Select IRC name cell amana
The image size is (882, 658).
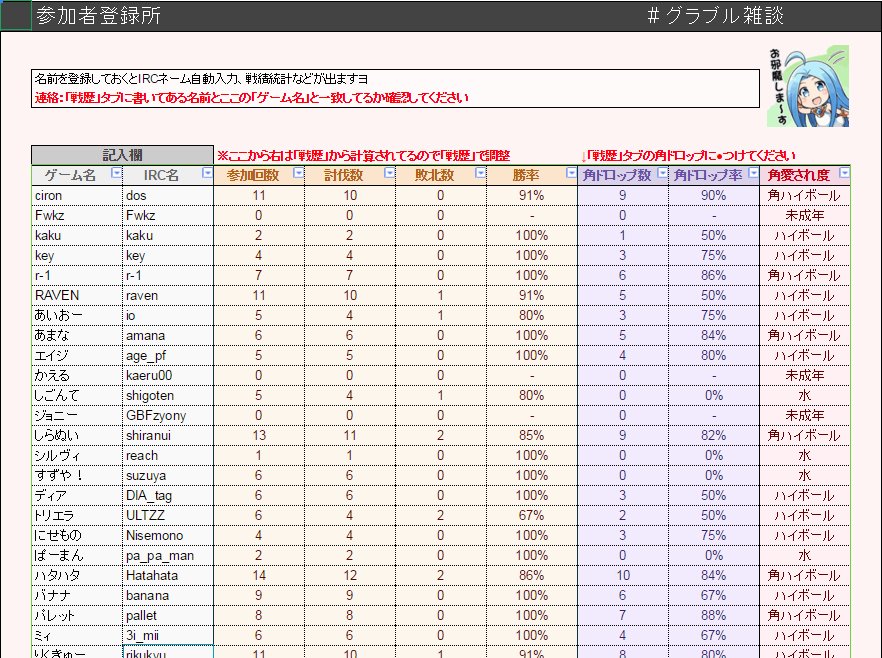coord(168,335)
